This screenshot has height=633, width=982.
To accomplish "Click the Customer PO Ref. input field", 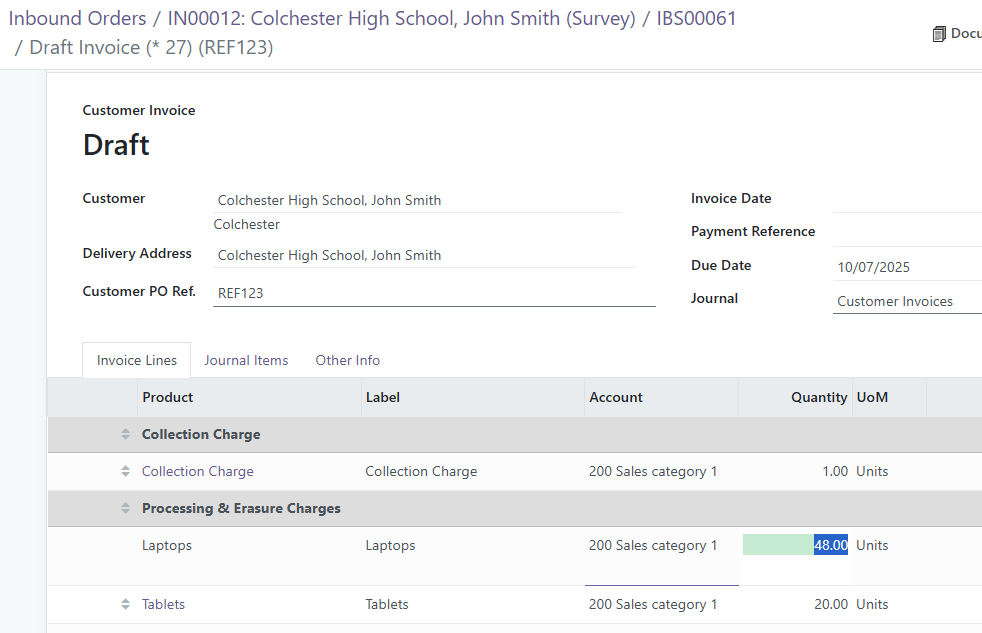I will [434, 293].
